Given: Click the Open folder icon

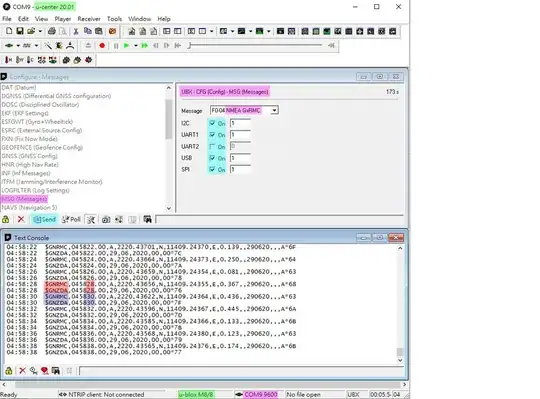Looking at the screenshot, I should click(31, 31).
